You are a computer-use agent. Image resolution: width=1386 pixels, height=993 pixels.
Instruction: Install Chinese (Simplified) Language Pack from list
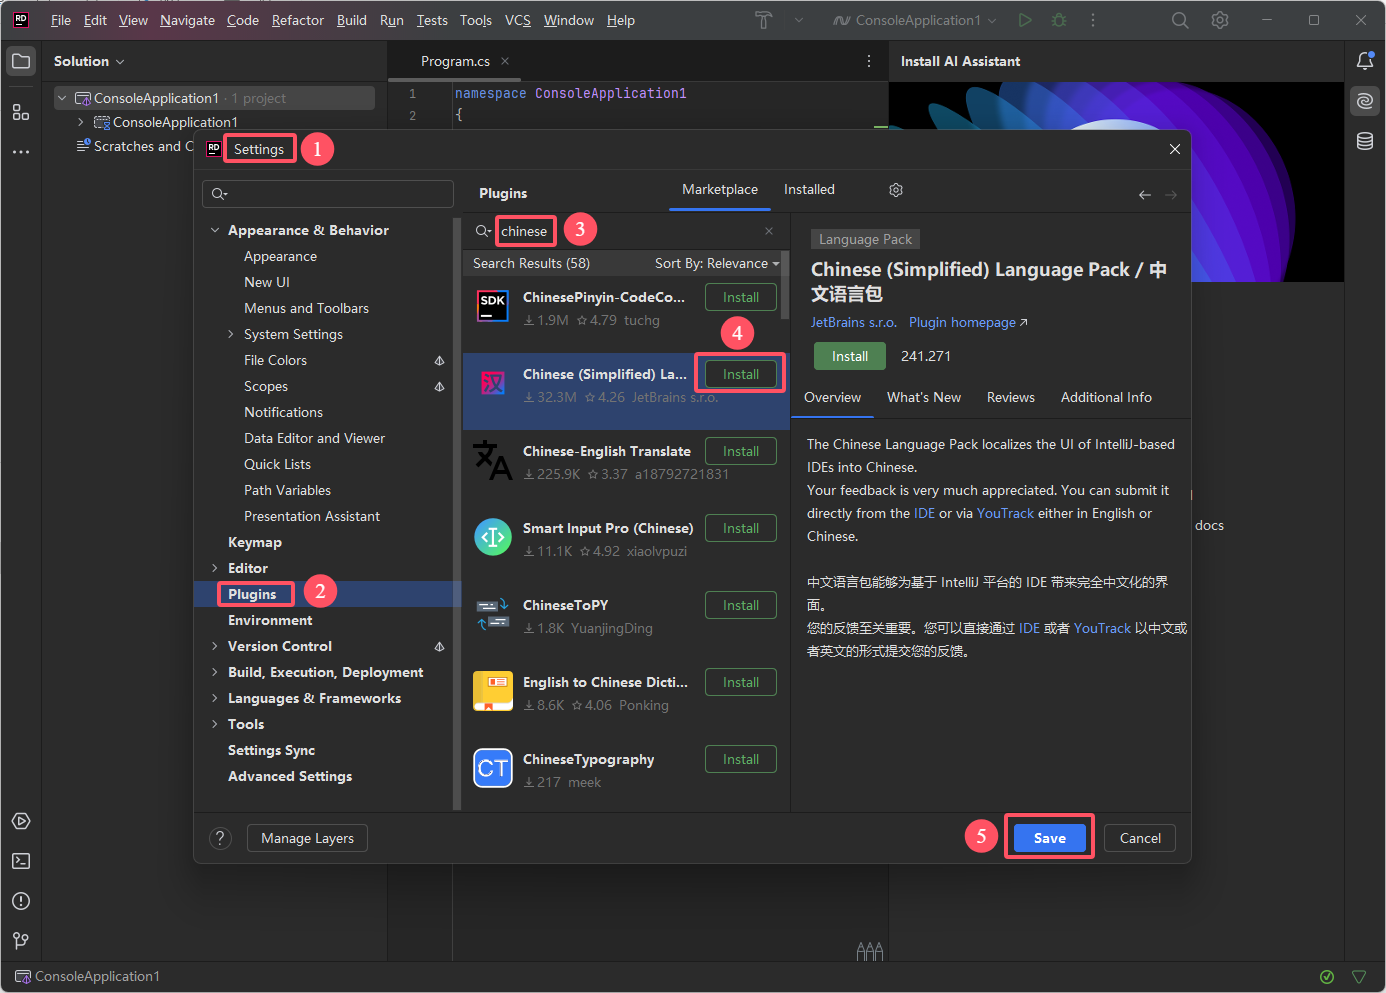(x=741, y=374)
